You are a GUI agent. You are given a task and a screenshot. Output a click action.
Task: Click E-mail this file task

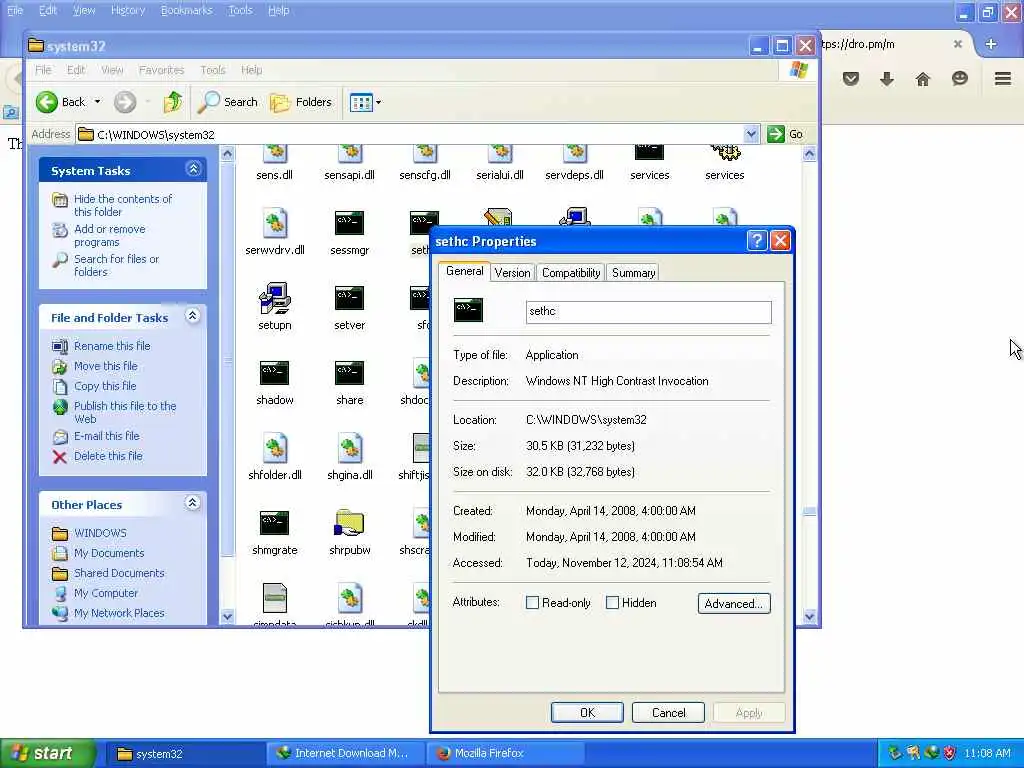pyautogui.click(x=106, y=436)
